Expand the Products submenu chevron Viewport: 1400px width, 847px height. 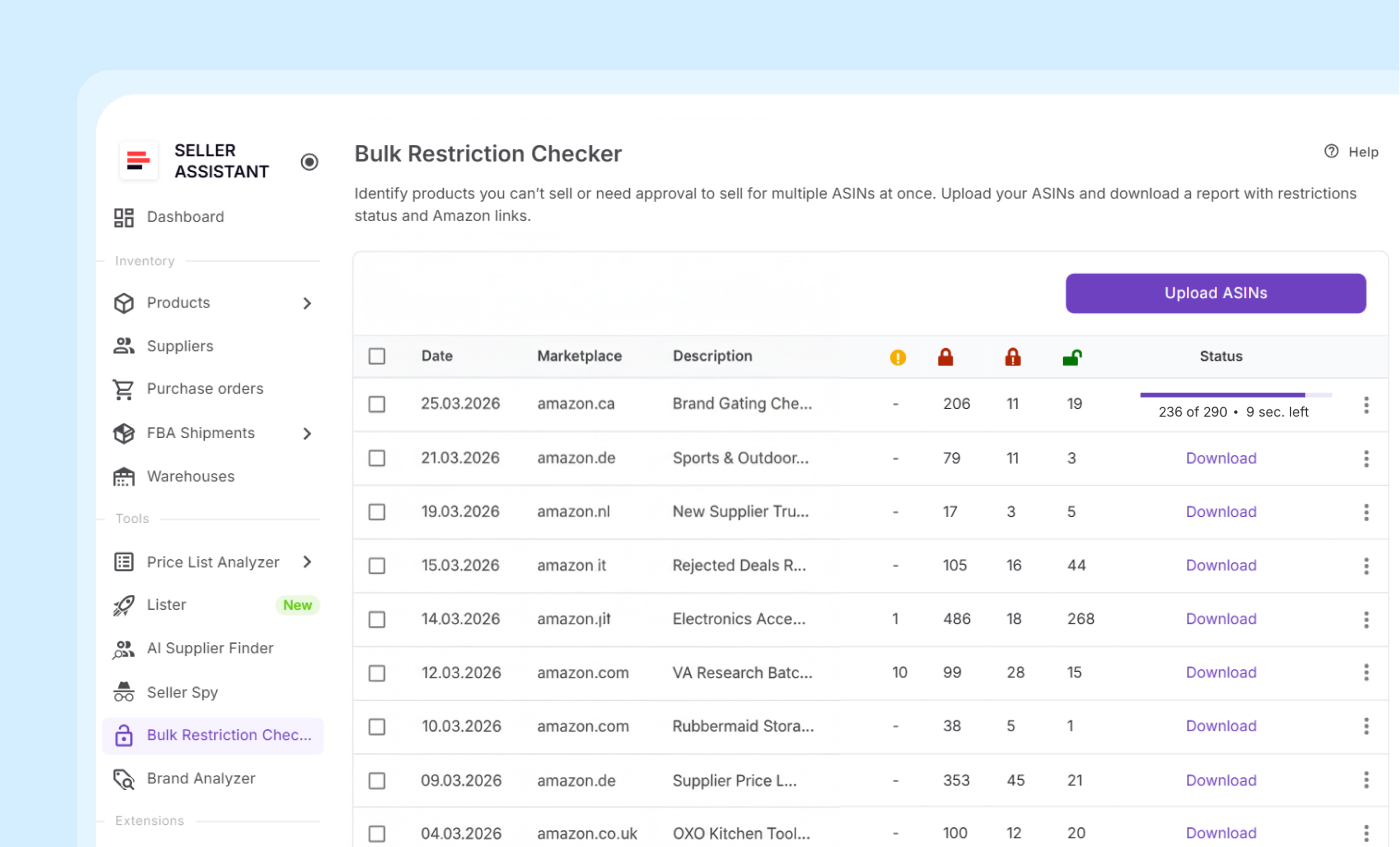pos(307,303)
